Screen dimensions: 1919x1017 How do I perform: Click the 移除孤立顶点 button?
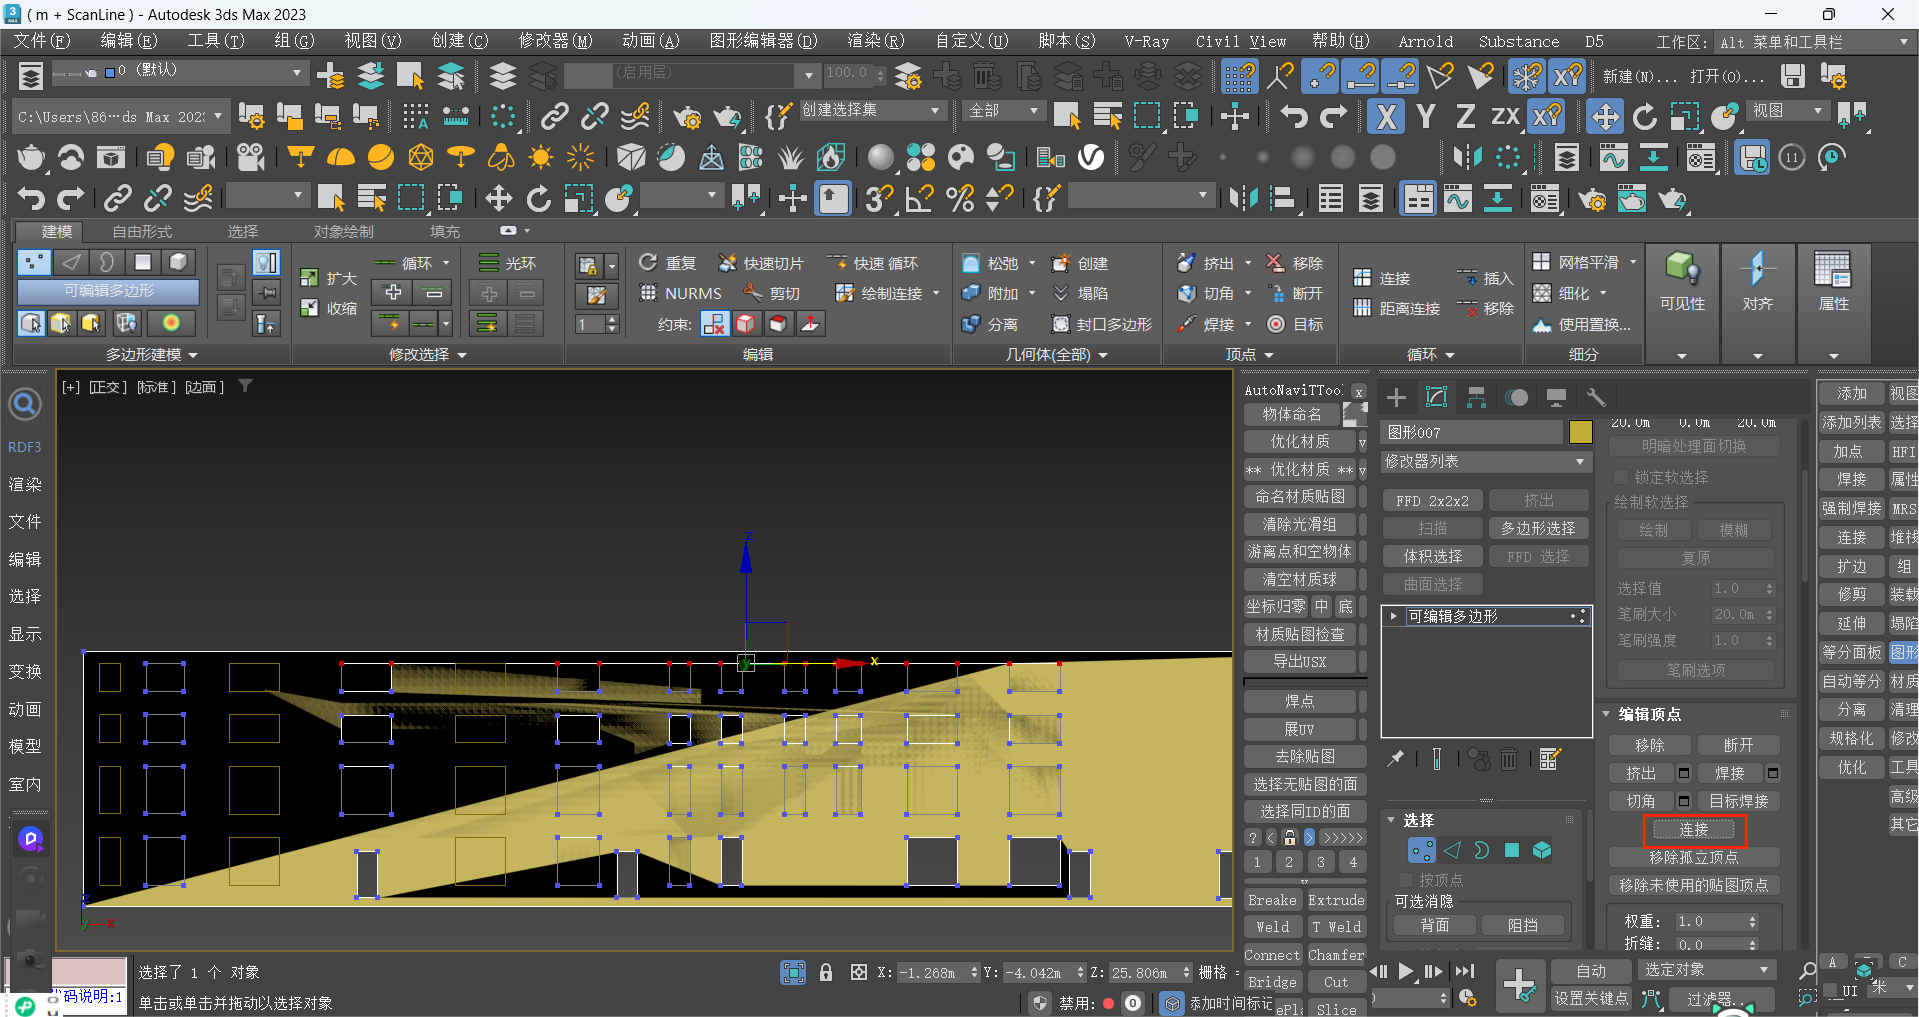(x=1694, y=857)
